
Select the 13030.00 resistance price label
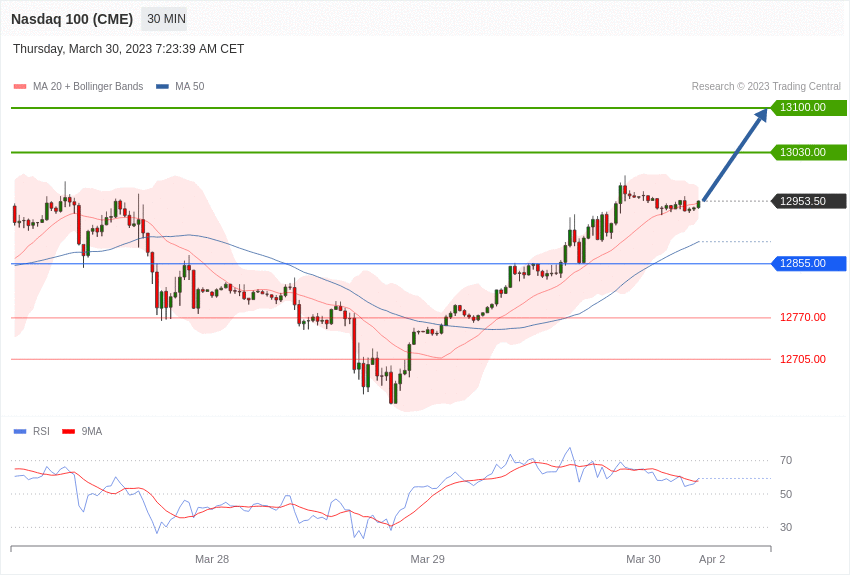809,152
